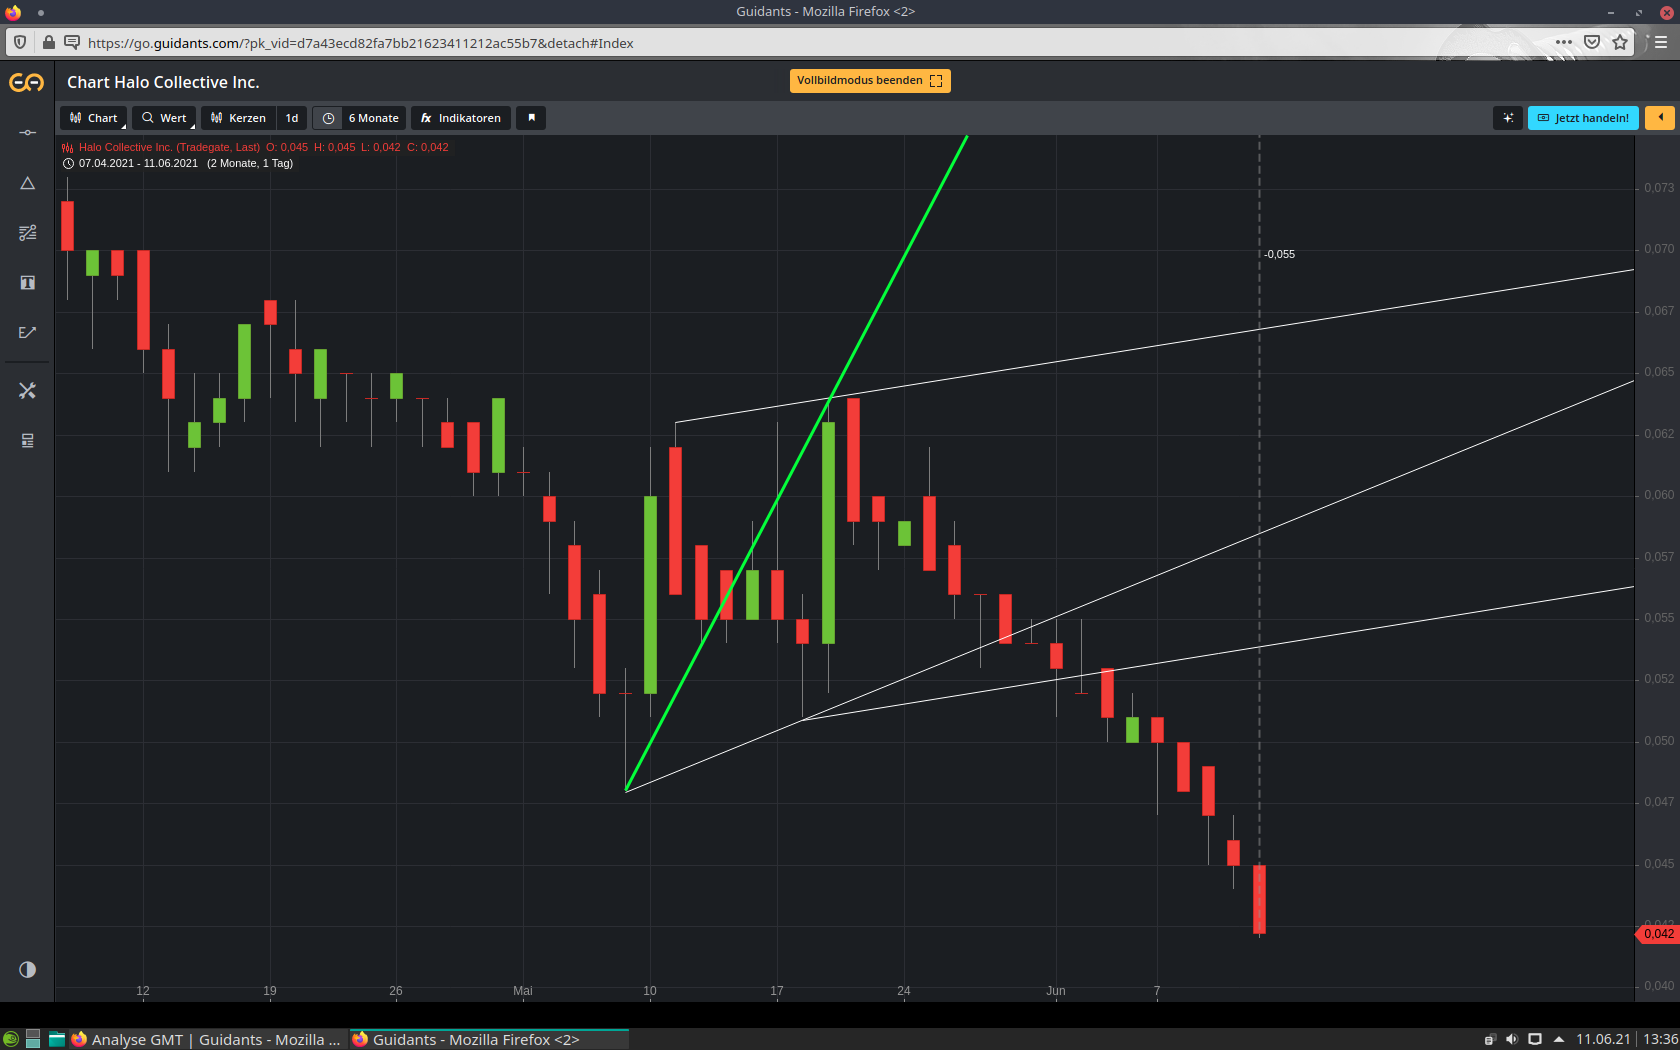Click the padlock site security icon
Viewport: 1680px width, 1050px height.
(x=48, y=43)
